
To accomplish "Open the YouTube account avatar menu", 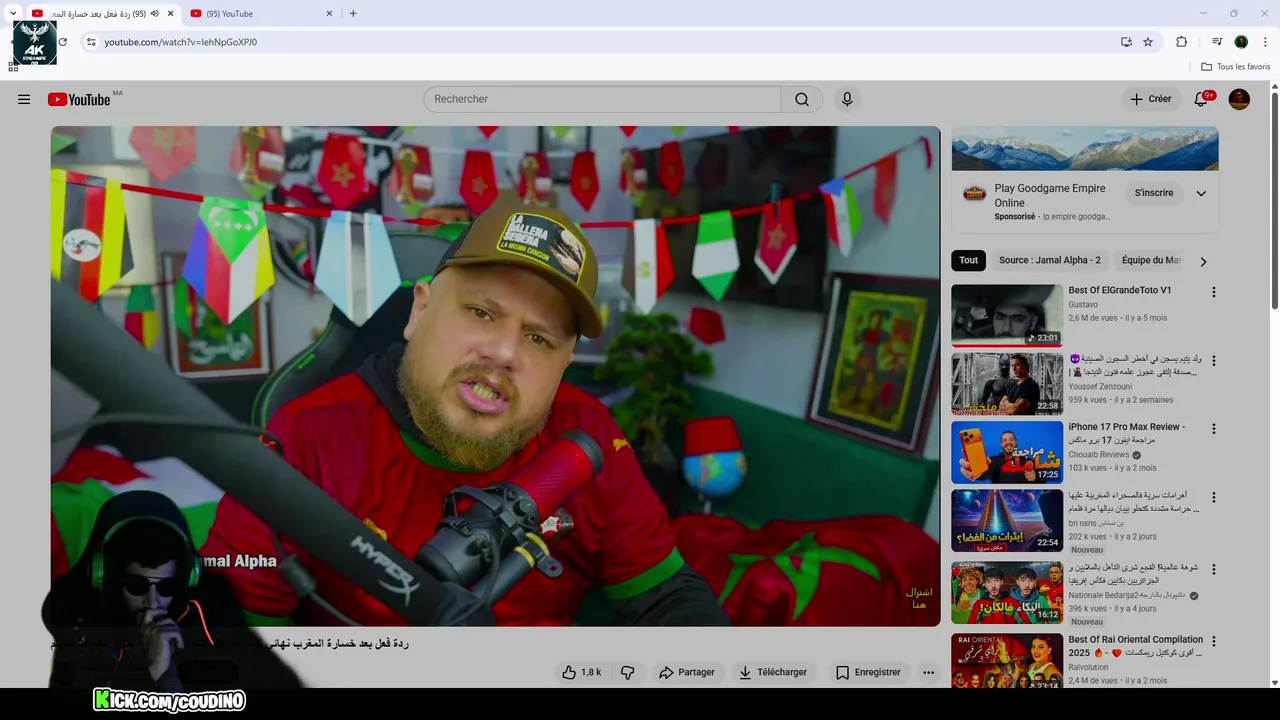I will (x=1239, y=99).
